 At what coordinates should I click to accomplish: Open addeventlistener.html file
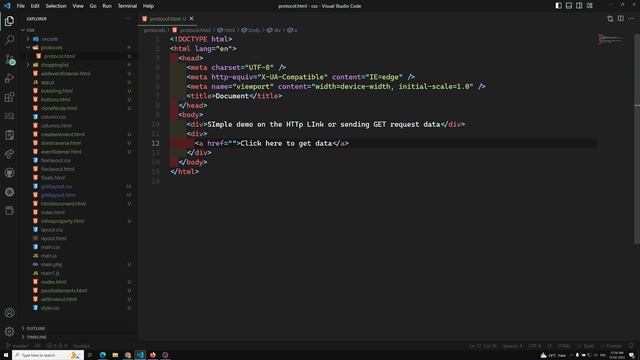point(65,73)
